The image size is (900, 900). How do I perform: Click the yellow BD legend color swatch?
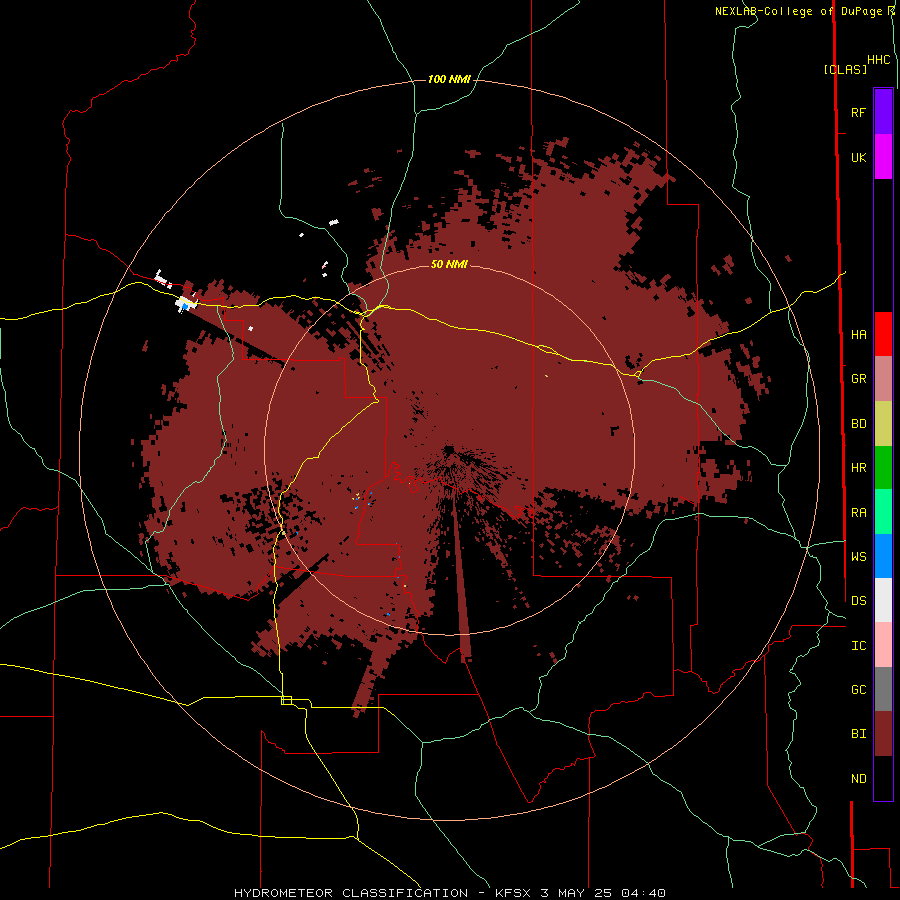pos(883,424)
